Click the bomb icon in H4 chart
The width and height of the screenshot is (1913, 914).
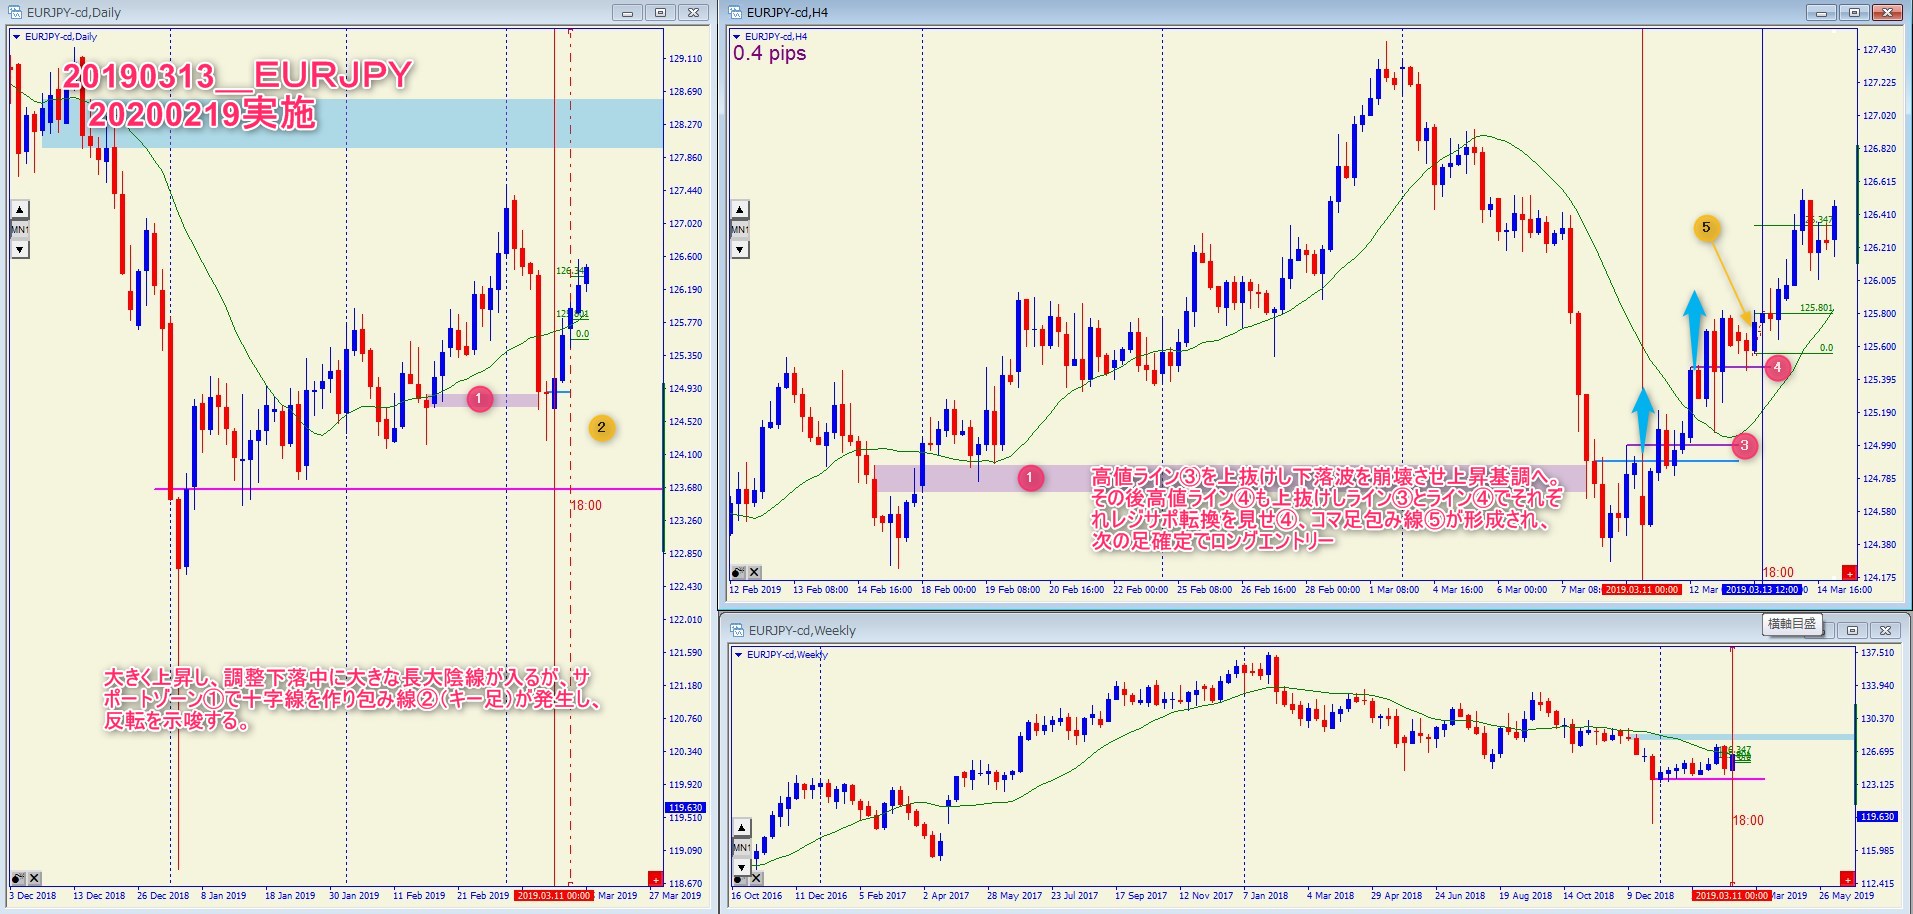(738, 573)
